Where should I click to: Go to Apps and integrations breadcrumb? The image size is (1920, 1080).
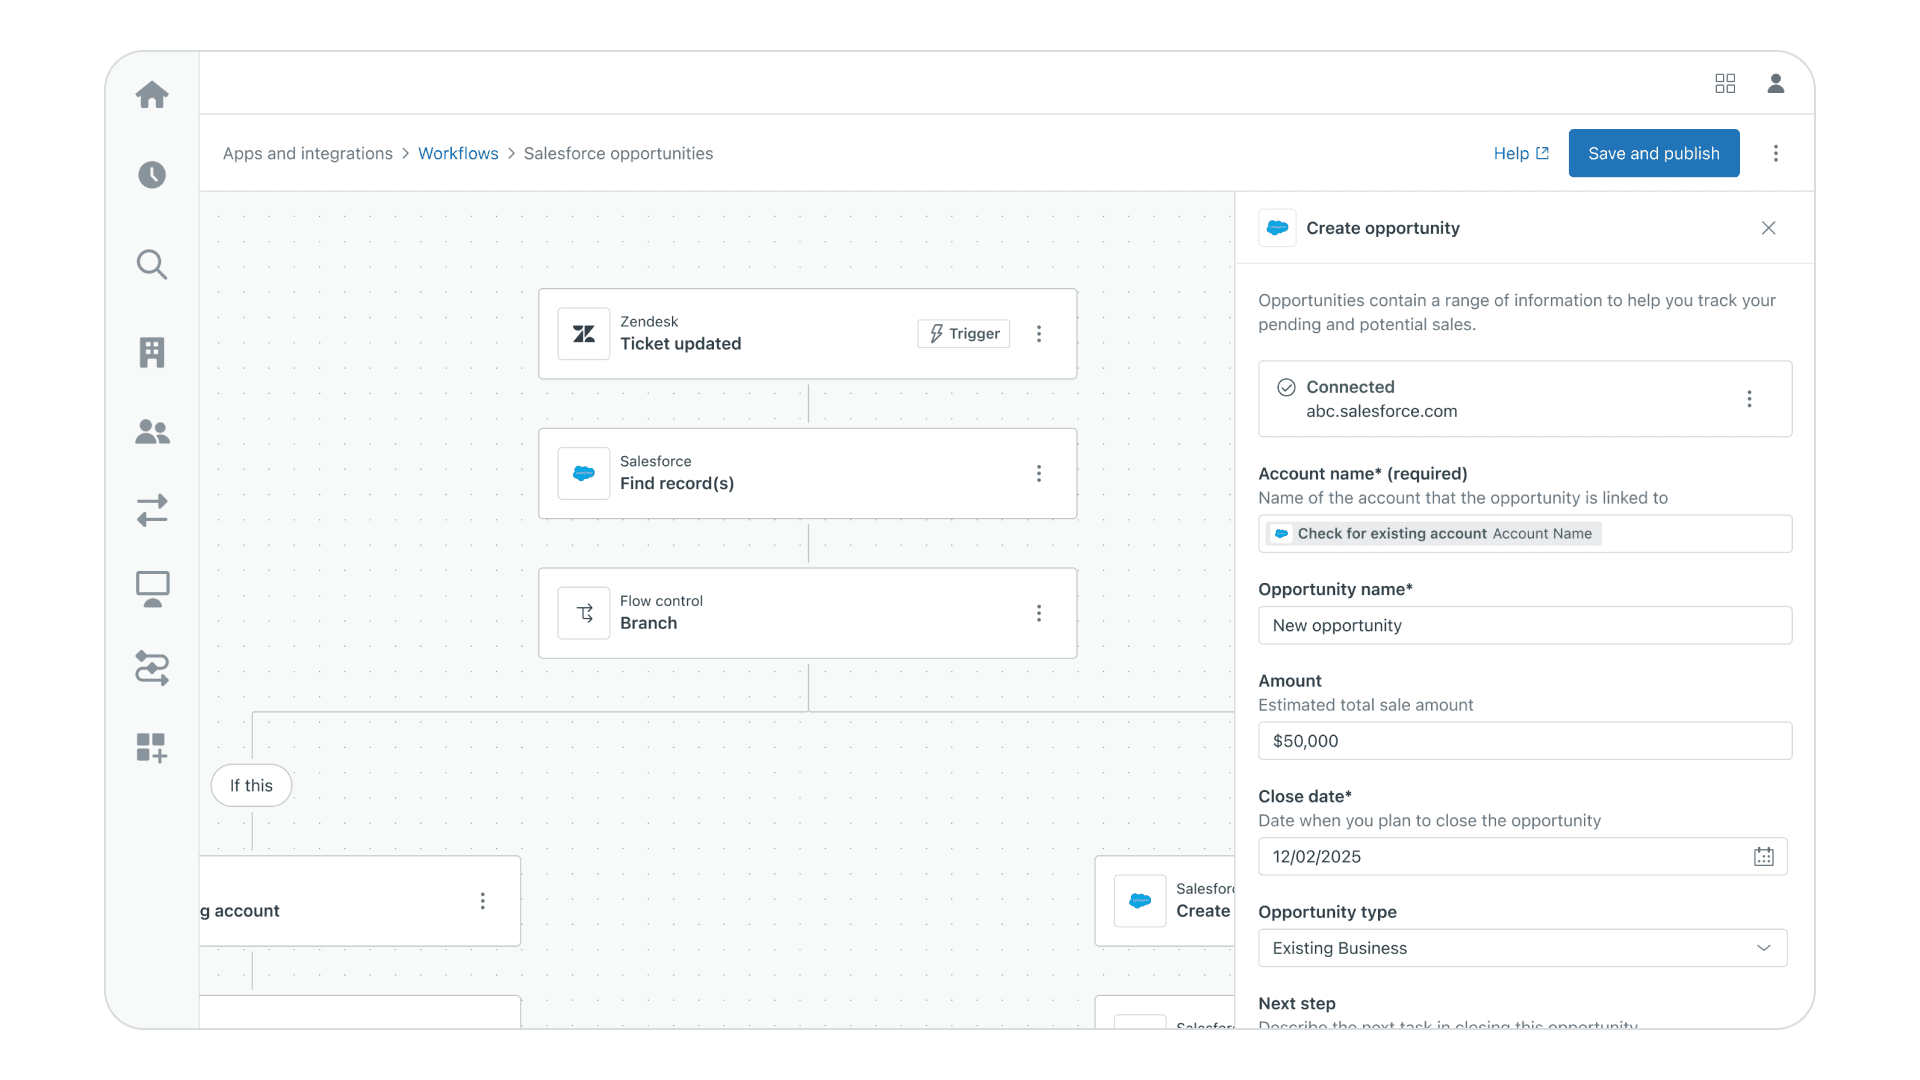[308, 153]
